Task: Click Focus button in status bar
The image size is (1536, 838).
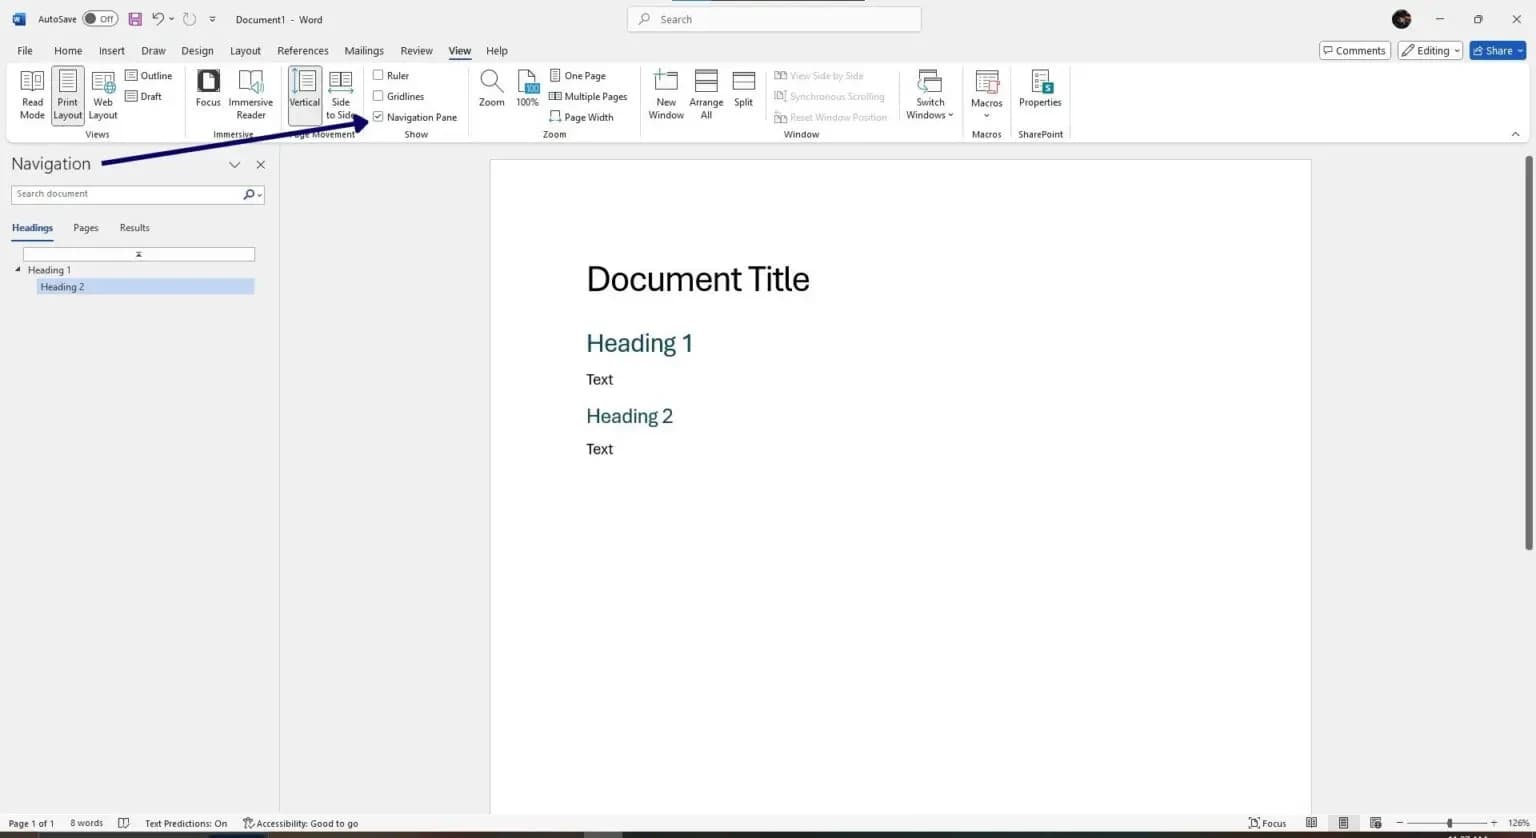Action: [1267, 823]
